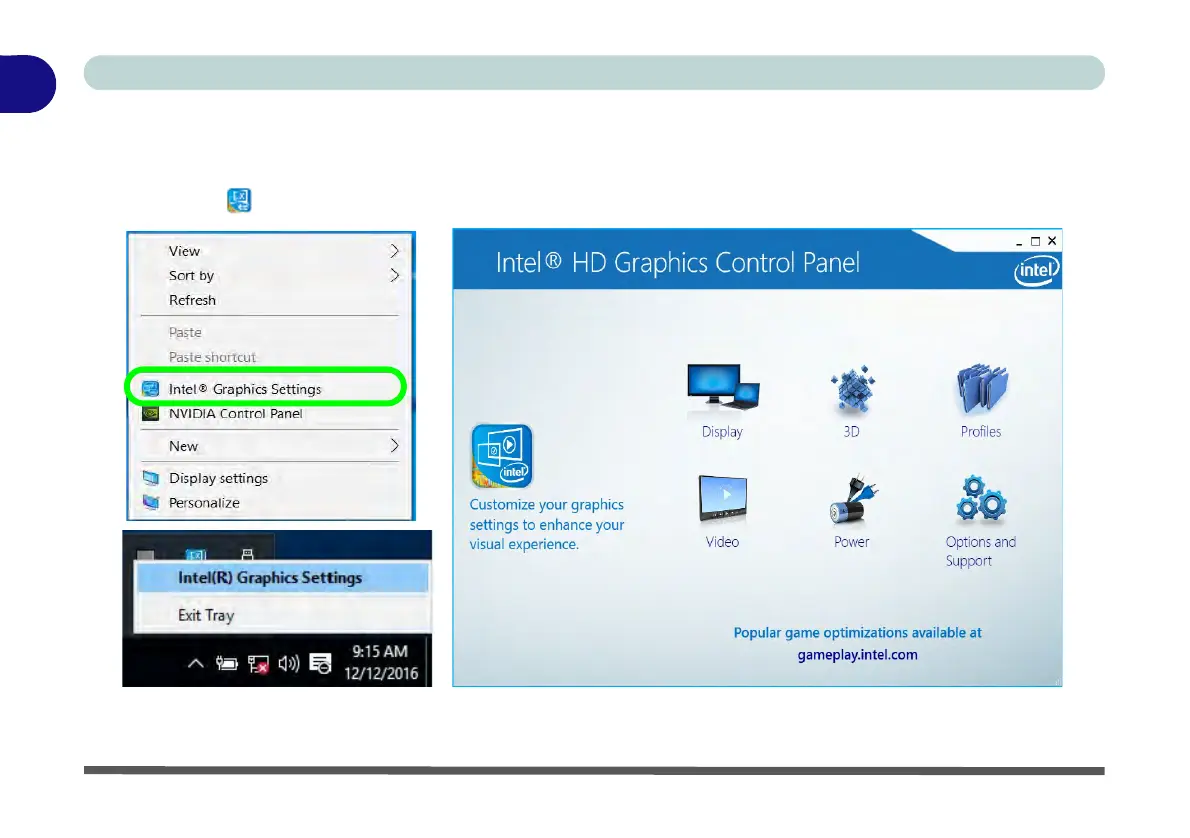Click 'Popular game optimizations available at' text
Image resolution: width=1190 pixels, height=838 pixels.
point(858,632)
